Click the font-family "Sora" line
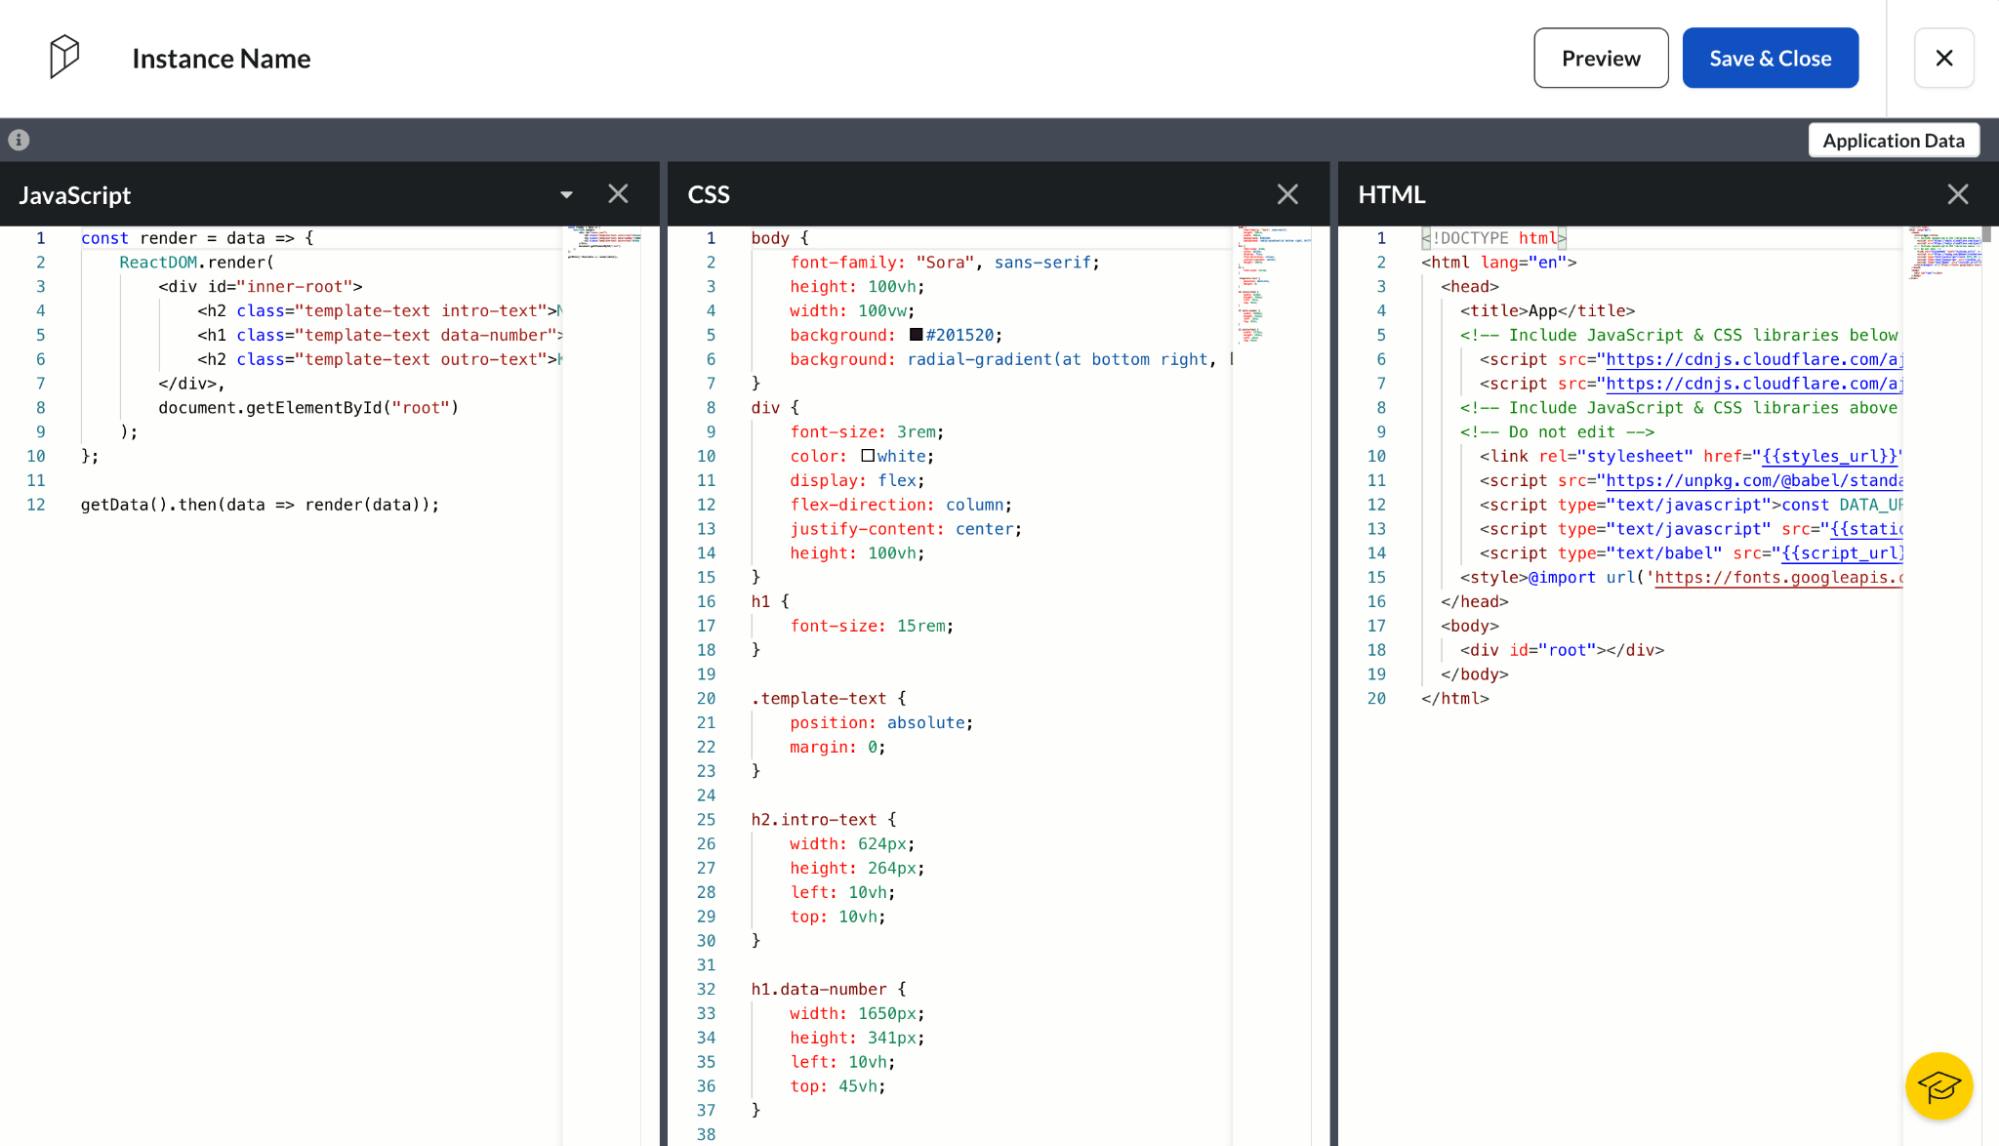This screenshot has width=1999, height=1146. click(x=944, y=263)
